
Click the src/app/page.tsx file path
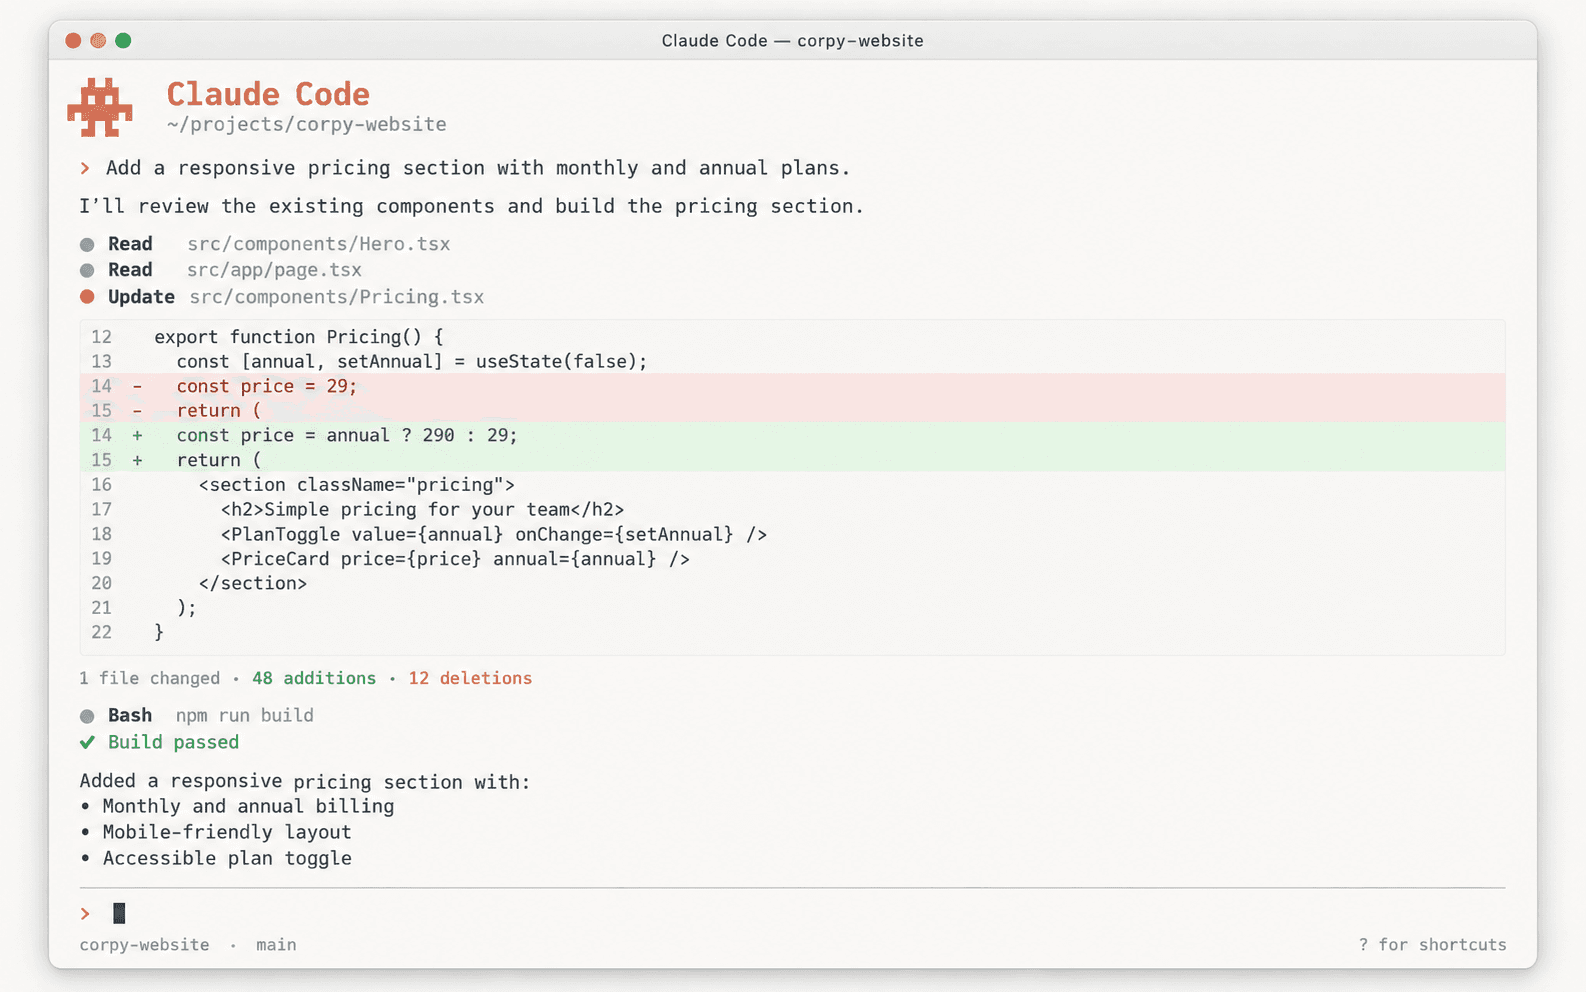coord(275,270)
